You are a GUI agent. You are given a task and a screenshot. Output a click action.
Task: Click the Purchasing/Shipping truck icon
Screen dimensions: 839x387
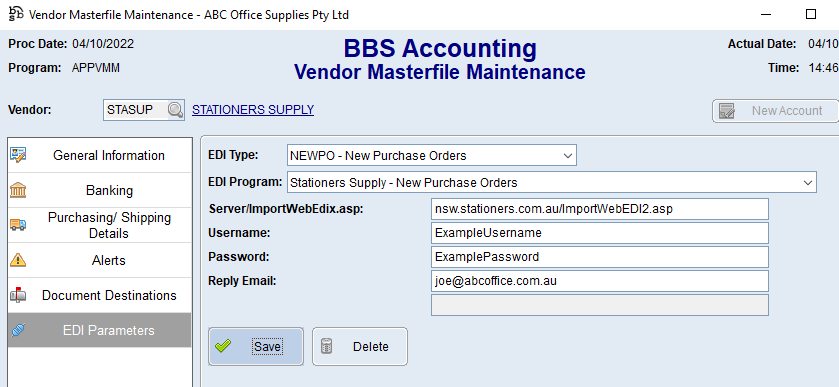18,225
